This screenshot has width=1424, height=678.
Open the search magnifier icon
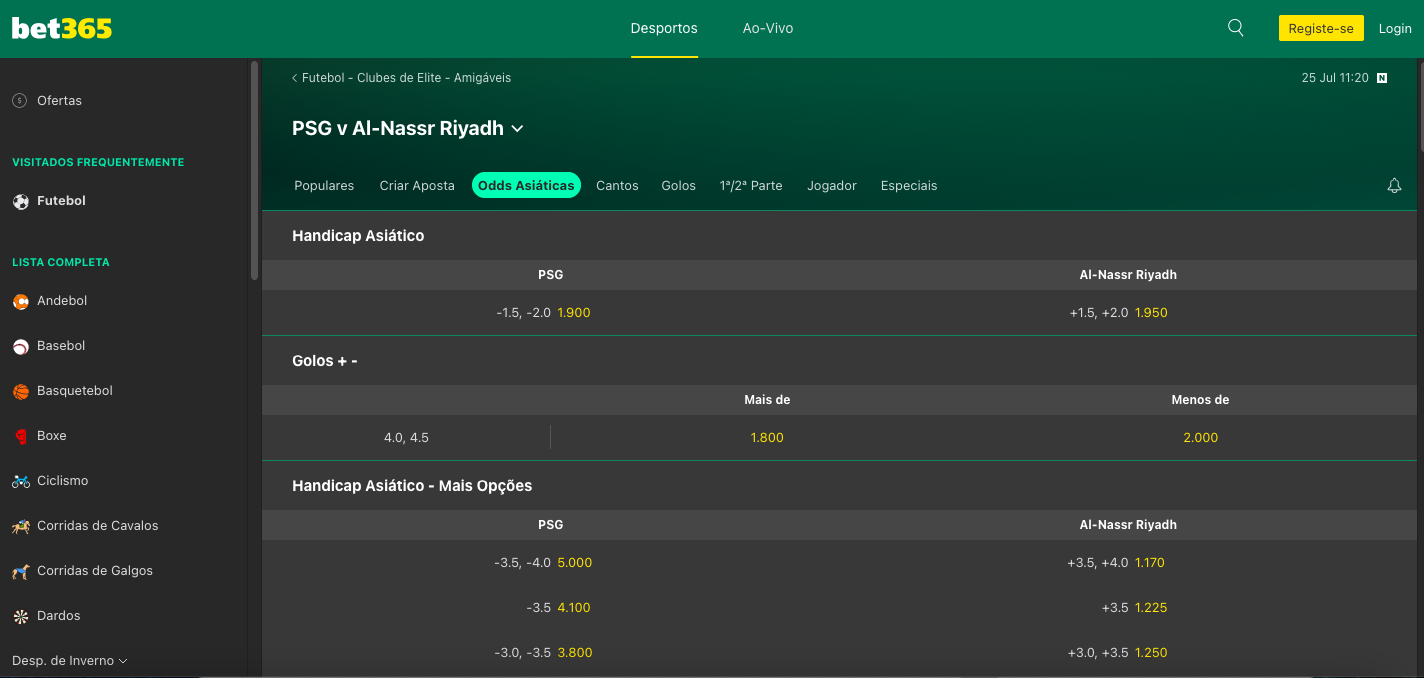(x=1236, y=28)
